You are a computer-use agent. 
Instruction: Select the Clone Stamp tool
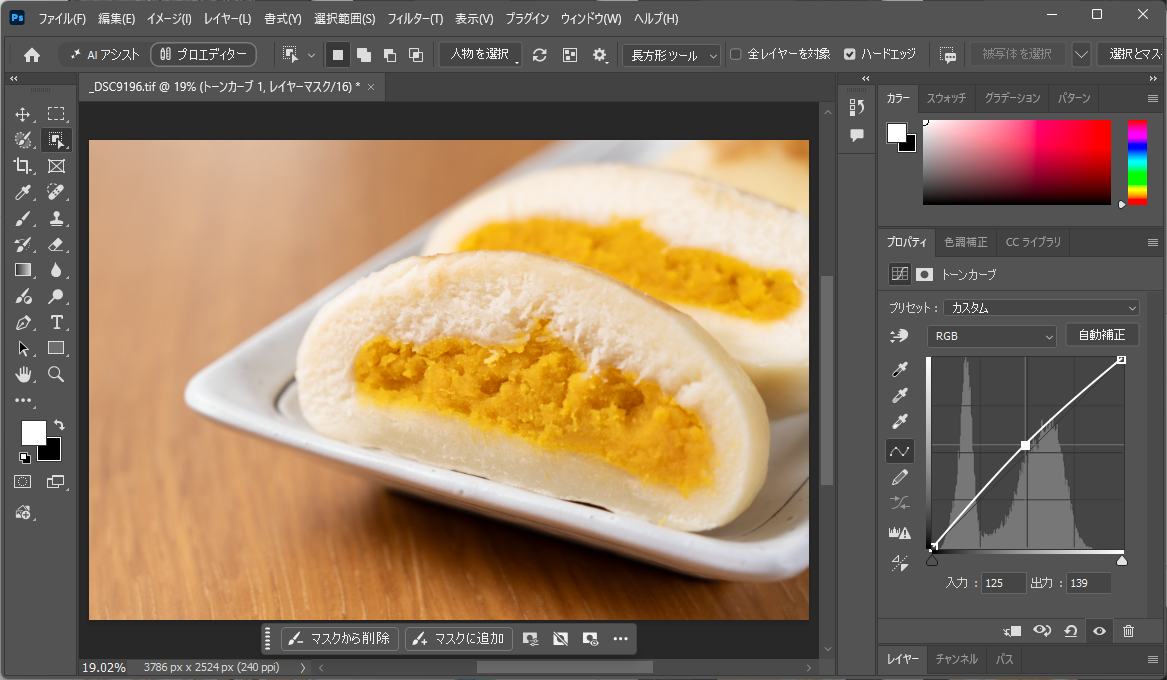[x=56, y=219]
